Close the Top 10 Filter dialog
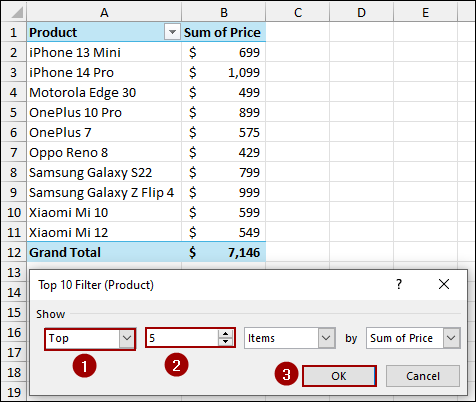The height and width of the screenshot is (402, 476). (x=444, y=285)
